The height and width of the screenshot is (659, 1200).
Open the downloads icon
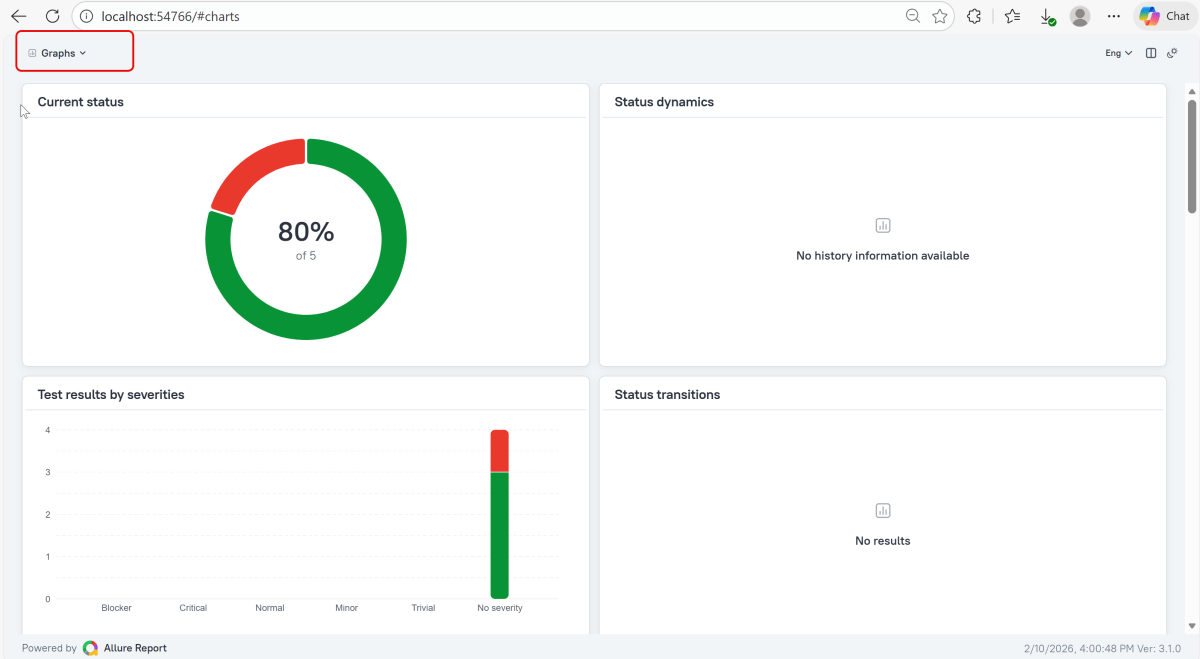point(1047,16)
